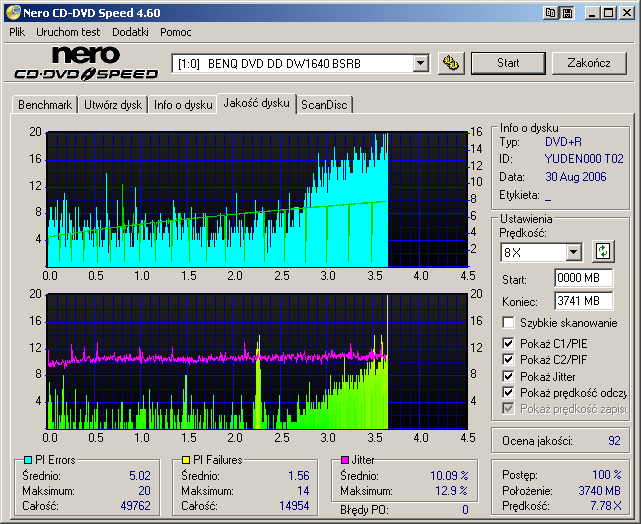
Task: Open the BENQ drive selection dropdown
Action: tap(420, 64)
